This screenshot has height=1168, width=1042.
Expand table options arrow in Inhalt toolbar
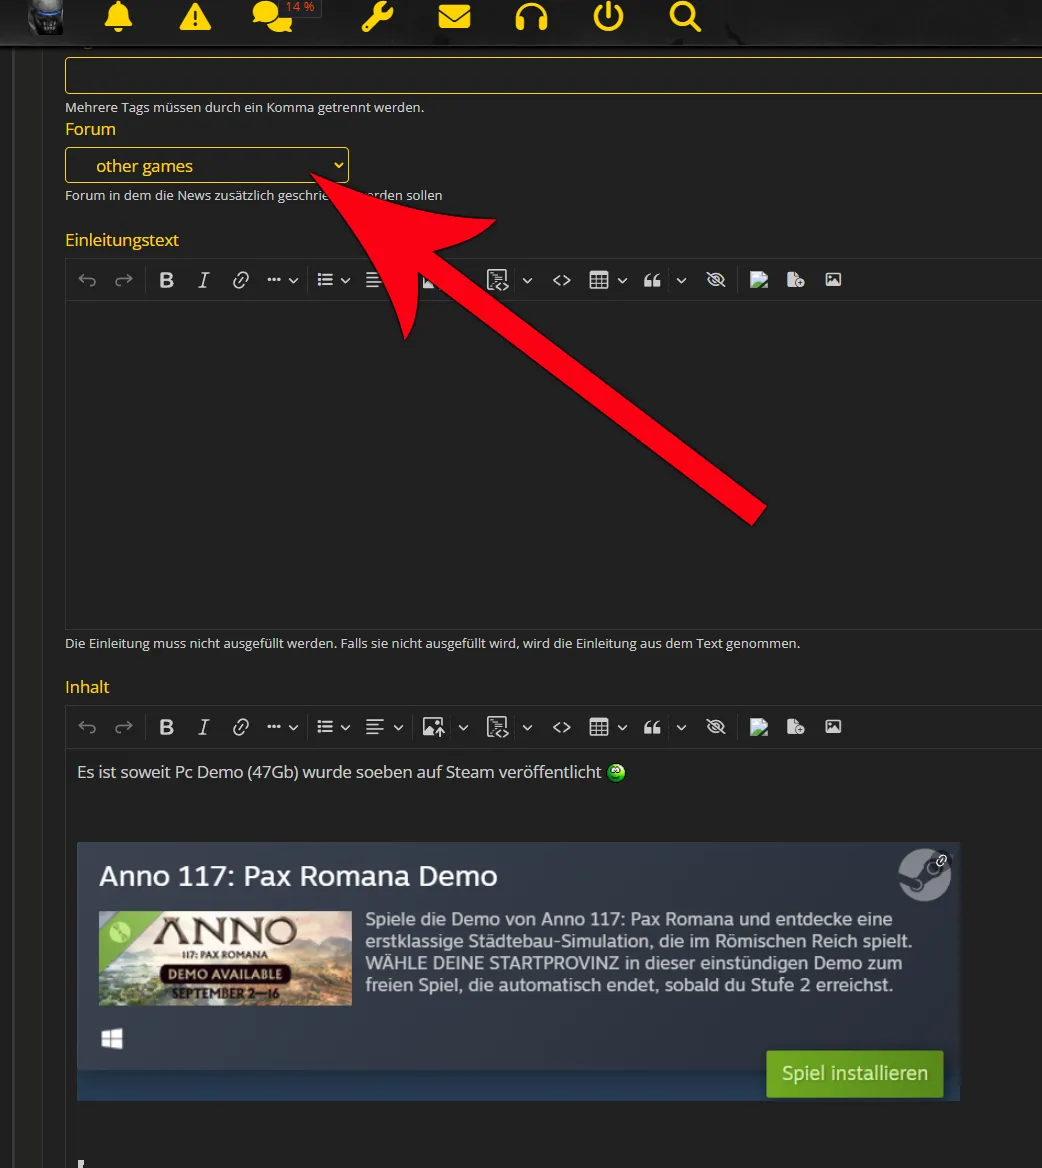tap(622, 728)
